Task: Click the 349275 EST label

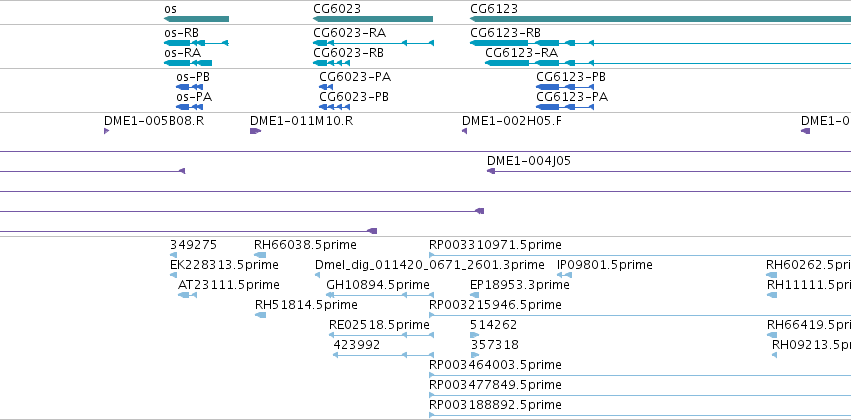Action: pyautogui.click(x=193, y=245)
